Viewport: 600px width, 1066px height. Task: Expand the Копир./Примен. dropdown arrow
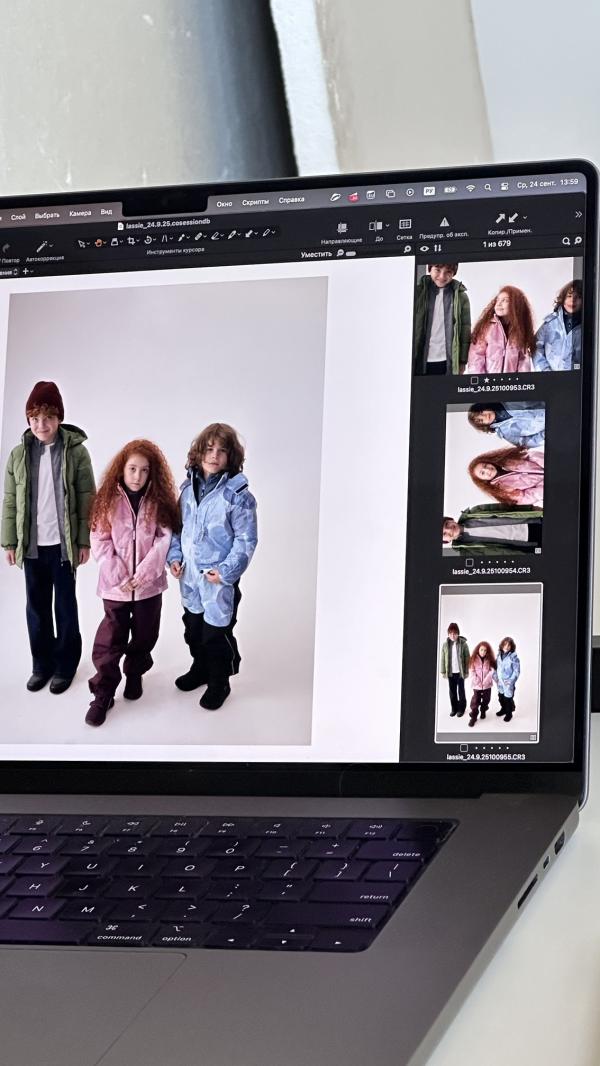click(x=525, y=217)
